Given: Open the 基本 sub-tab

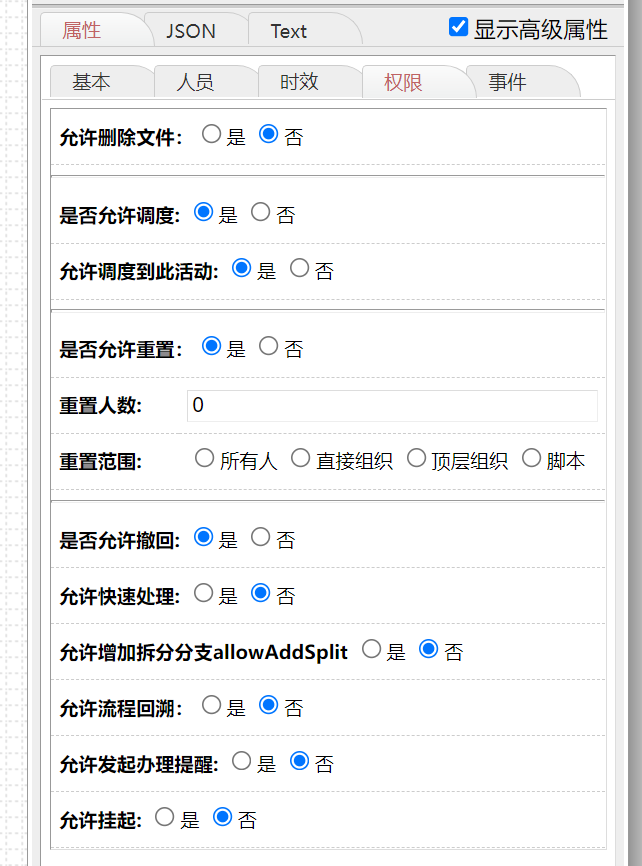Looking at the screenshot, I should (91, 82).
